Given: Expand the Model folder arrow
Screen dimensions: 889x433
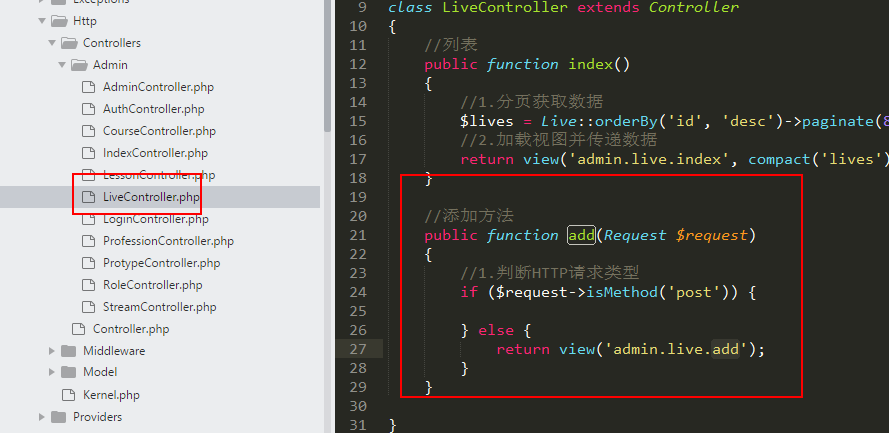Looking at the screenshot, I should pos(51,373).
